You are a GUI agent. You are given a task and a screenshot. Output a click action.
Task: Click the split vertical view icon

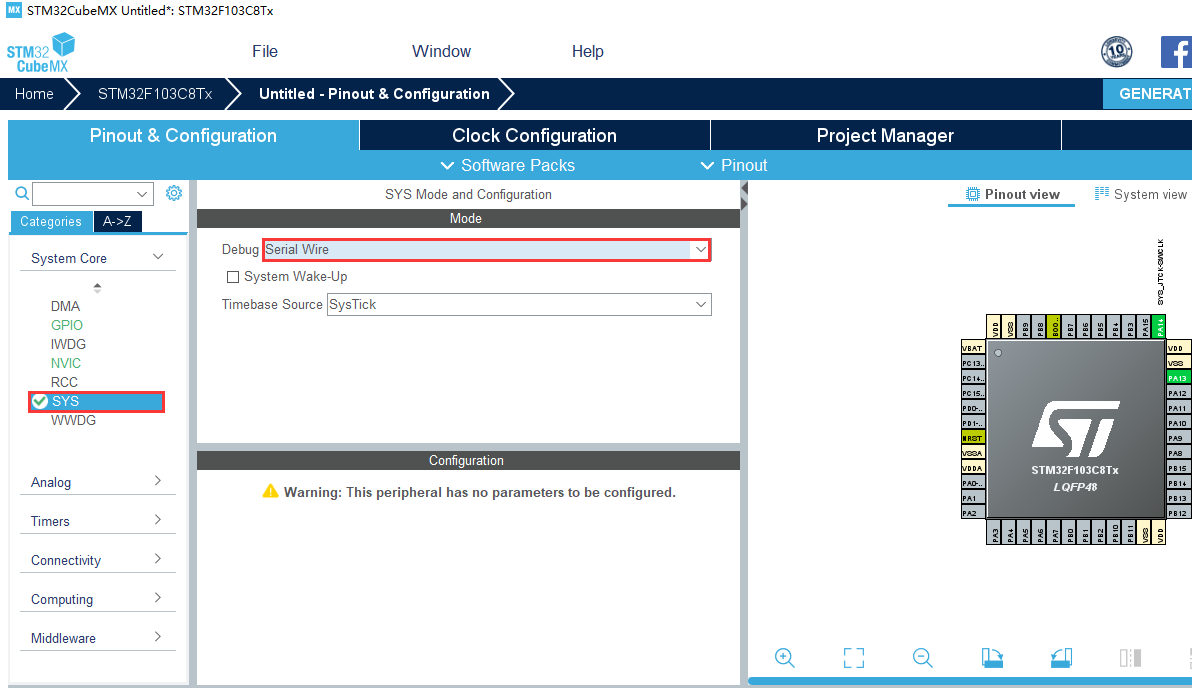click(x=1130, y=658)
